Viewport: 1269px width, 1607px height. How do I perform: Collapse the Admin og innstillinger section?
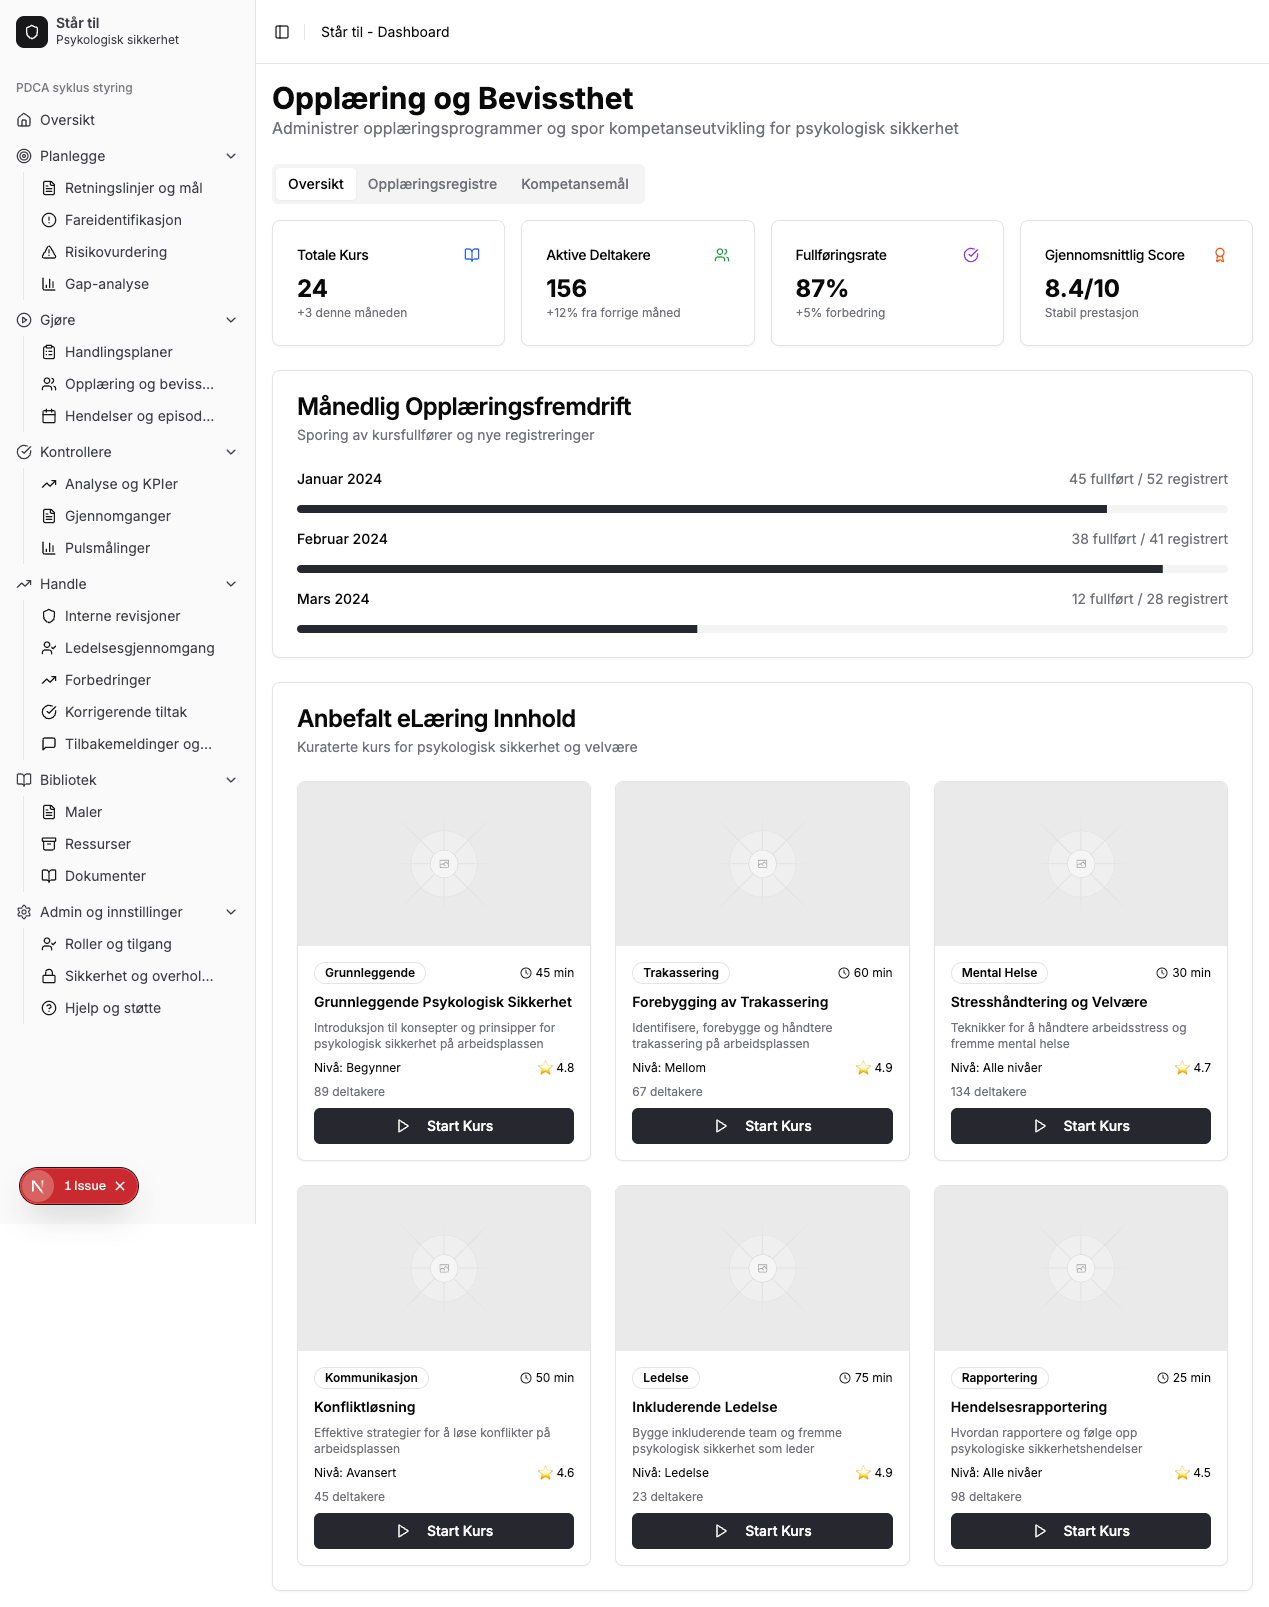231,912
